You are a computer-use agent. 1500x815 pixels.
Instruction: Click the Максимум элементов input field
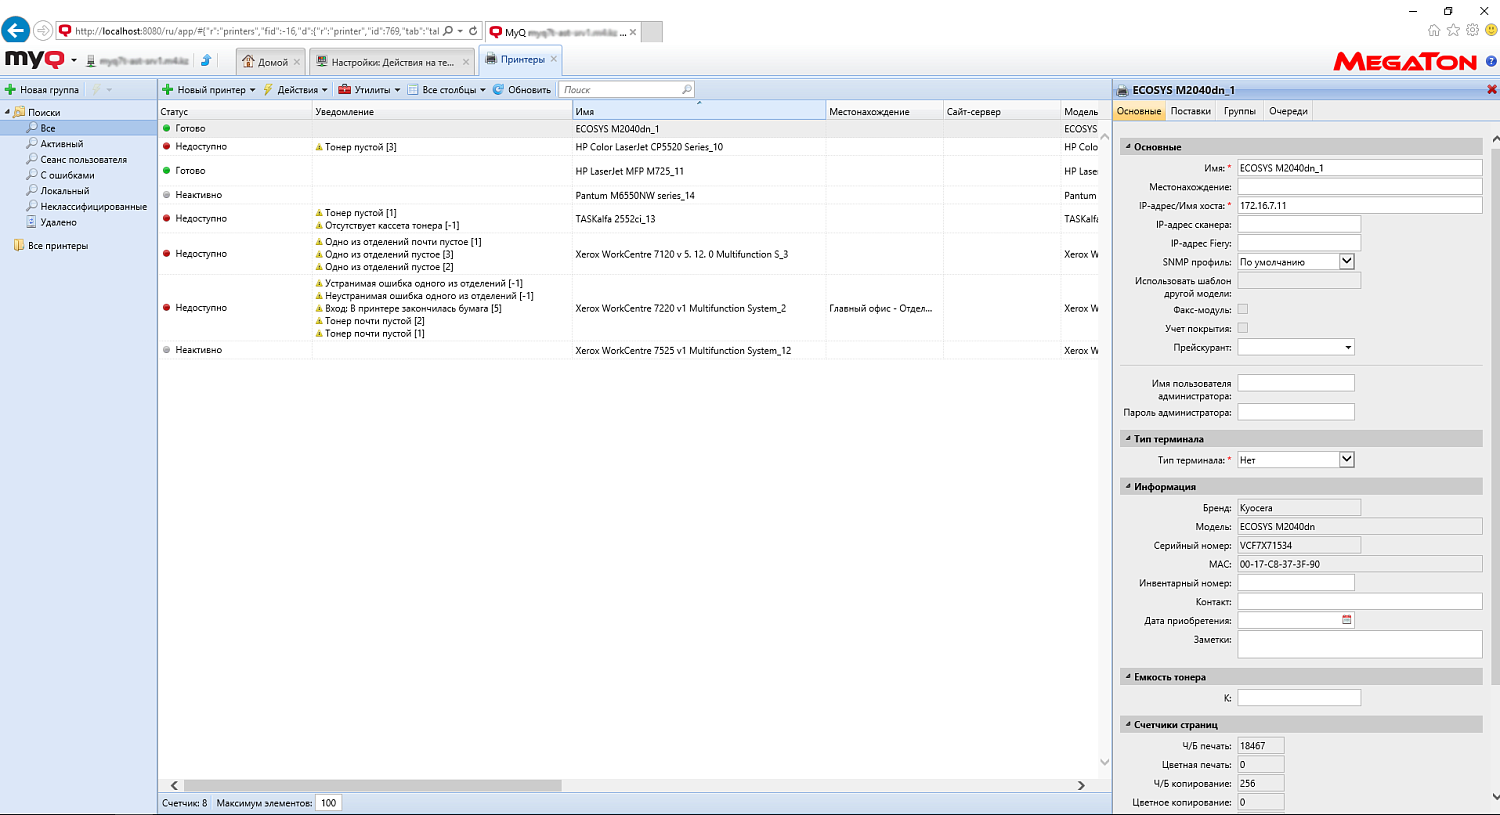(328, 803)
